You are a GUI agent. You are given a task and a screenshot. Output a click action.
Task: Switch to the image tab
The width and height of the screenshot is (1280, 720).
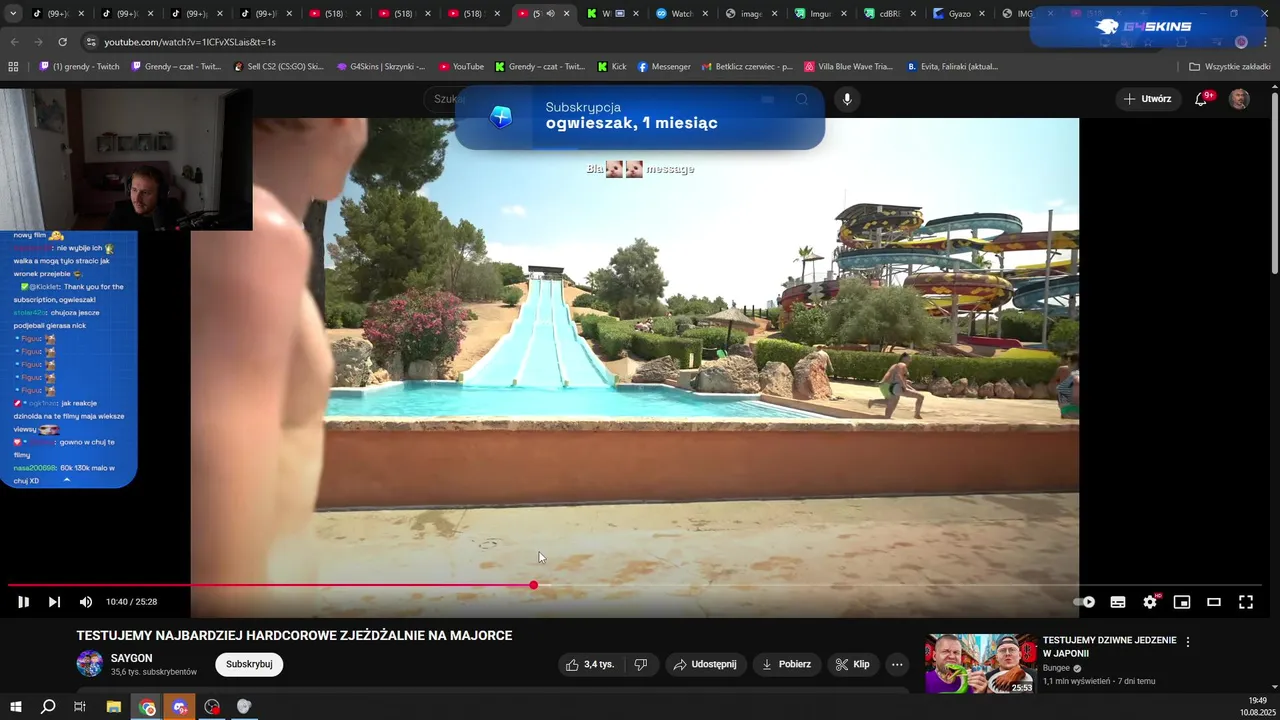click(752, 14)
